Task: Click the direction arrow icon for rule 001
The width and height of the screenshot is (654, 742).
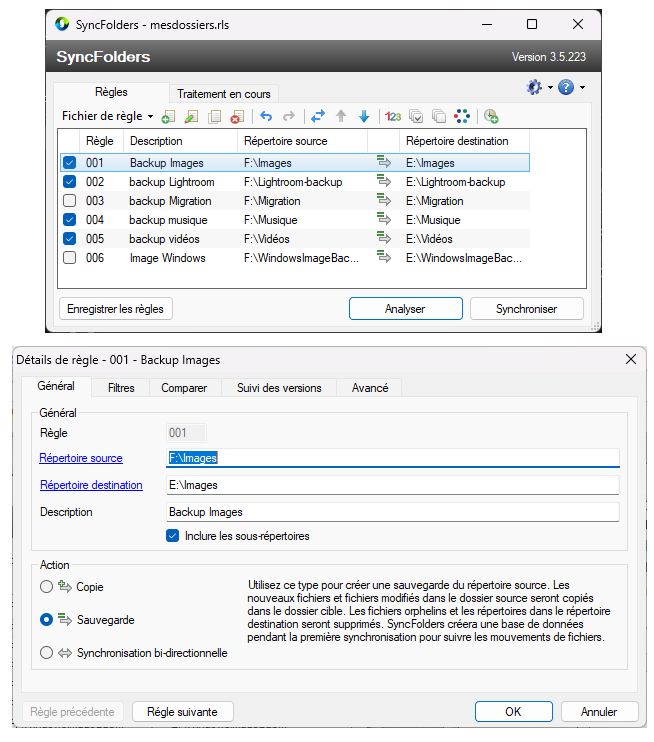Action: 384,162
